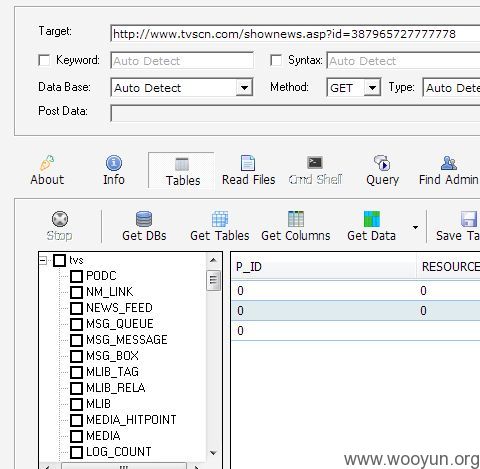Switch to the Tables tab
The width and height of the screenshot is (480, 469).
point(181,170)
